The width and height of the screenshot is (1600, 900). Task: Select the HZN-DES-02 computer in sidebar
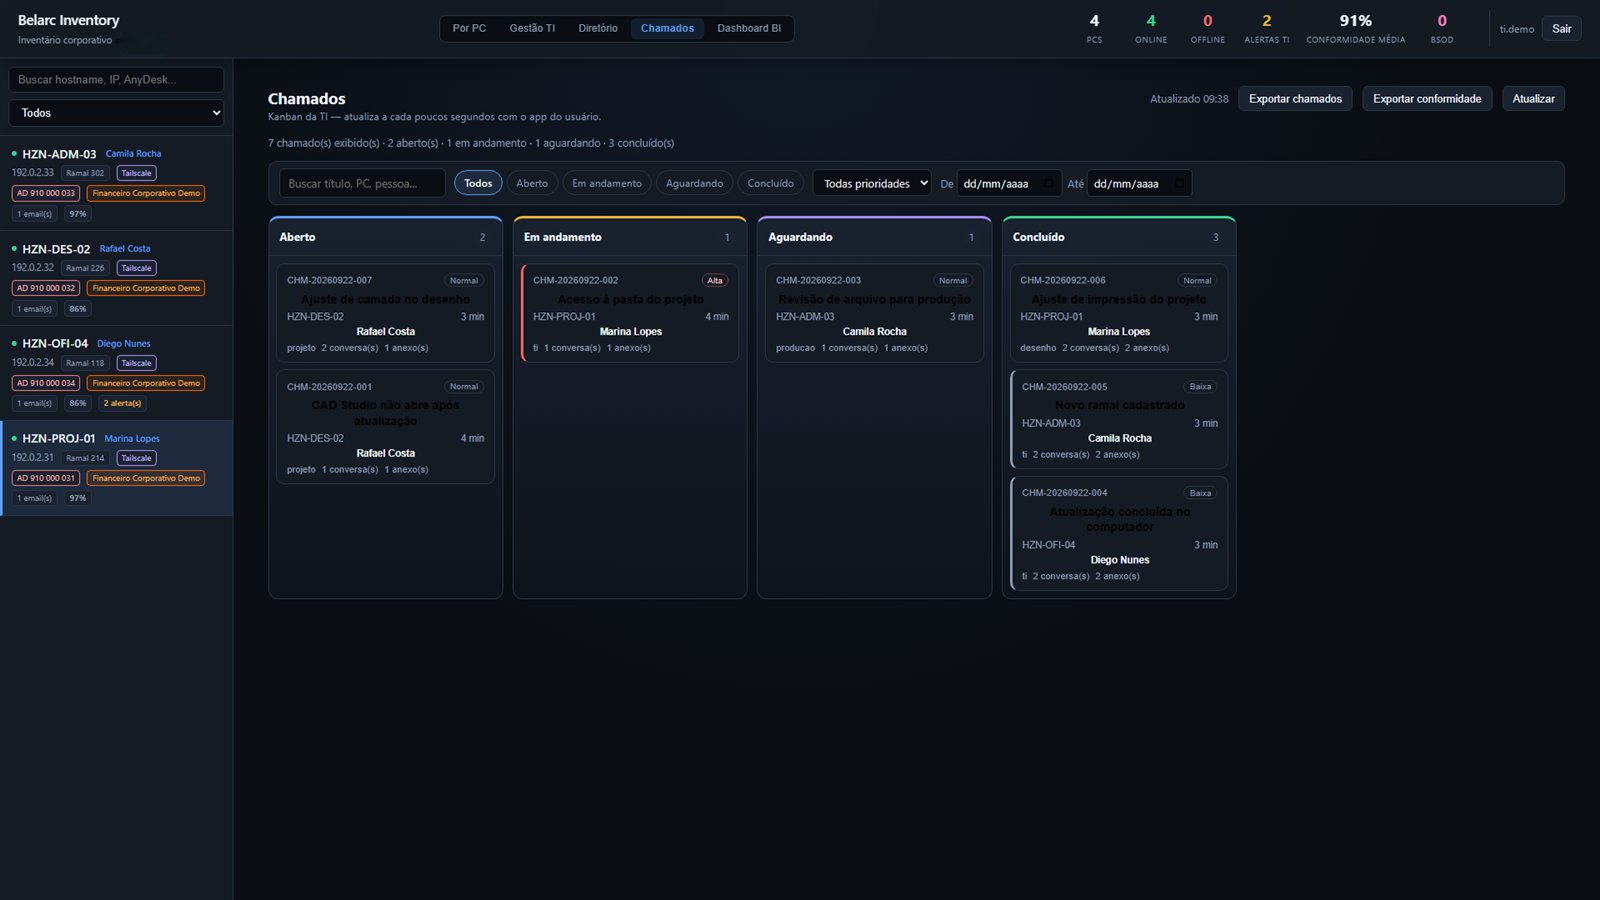coord(116,278)
